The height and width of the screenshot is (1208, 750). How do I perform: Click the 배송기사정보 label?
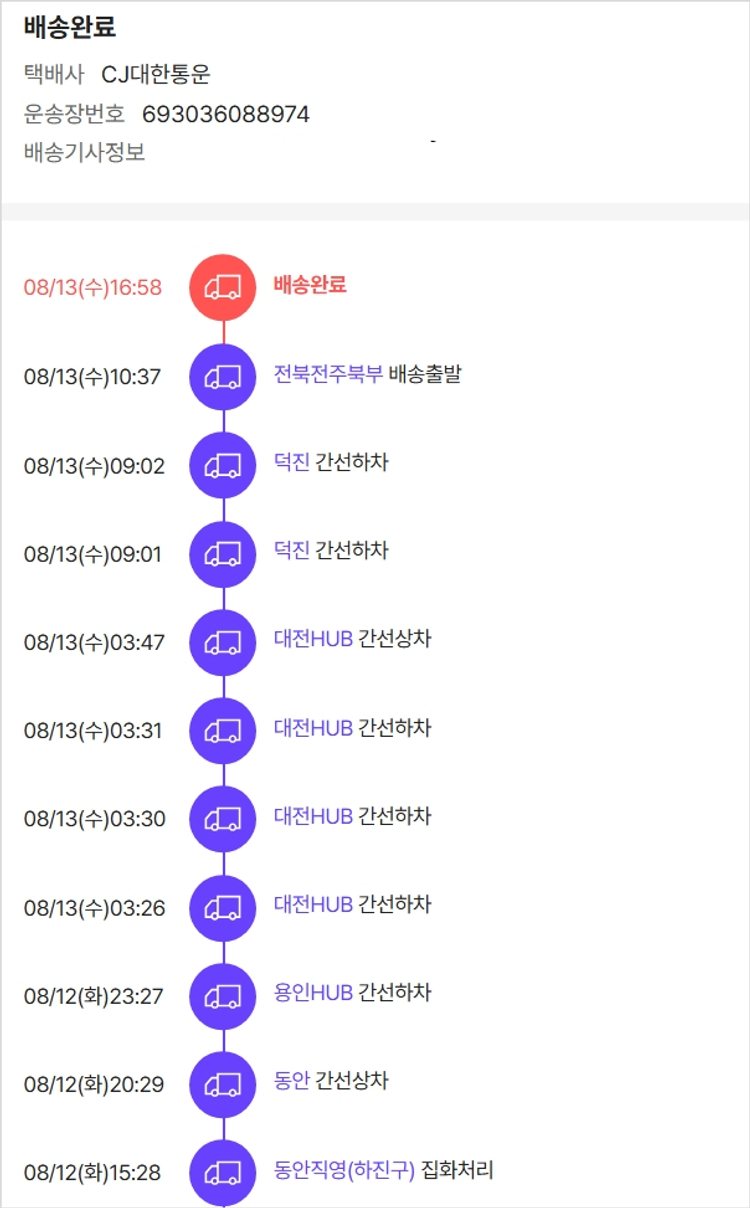pyautogui.click(x=85, y=154)
